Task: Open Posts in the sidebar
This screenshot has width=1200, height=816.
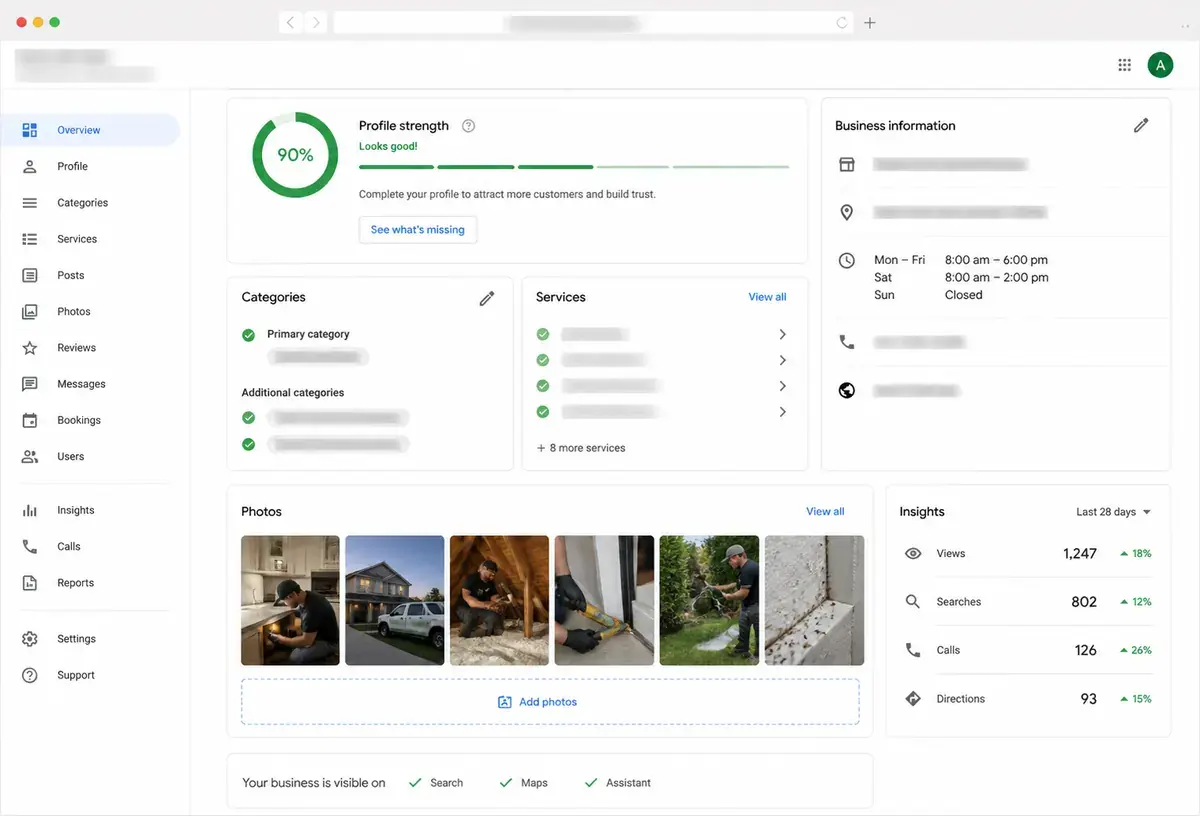Action: 71,275
